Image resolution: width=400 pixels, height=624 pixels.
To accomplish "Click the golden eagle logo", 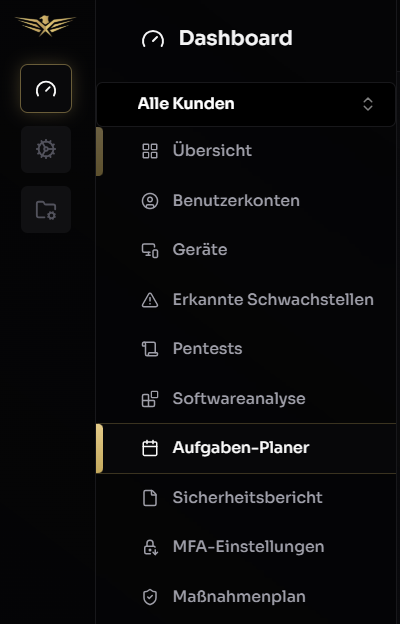I will tap(45, 25).
